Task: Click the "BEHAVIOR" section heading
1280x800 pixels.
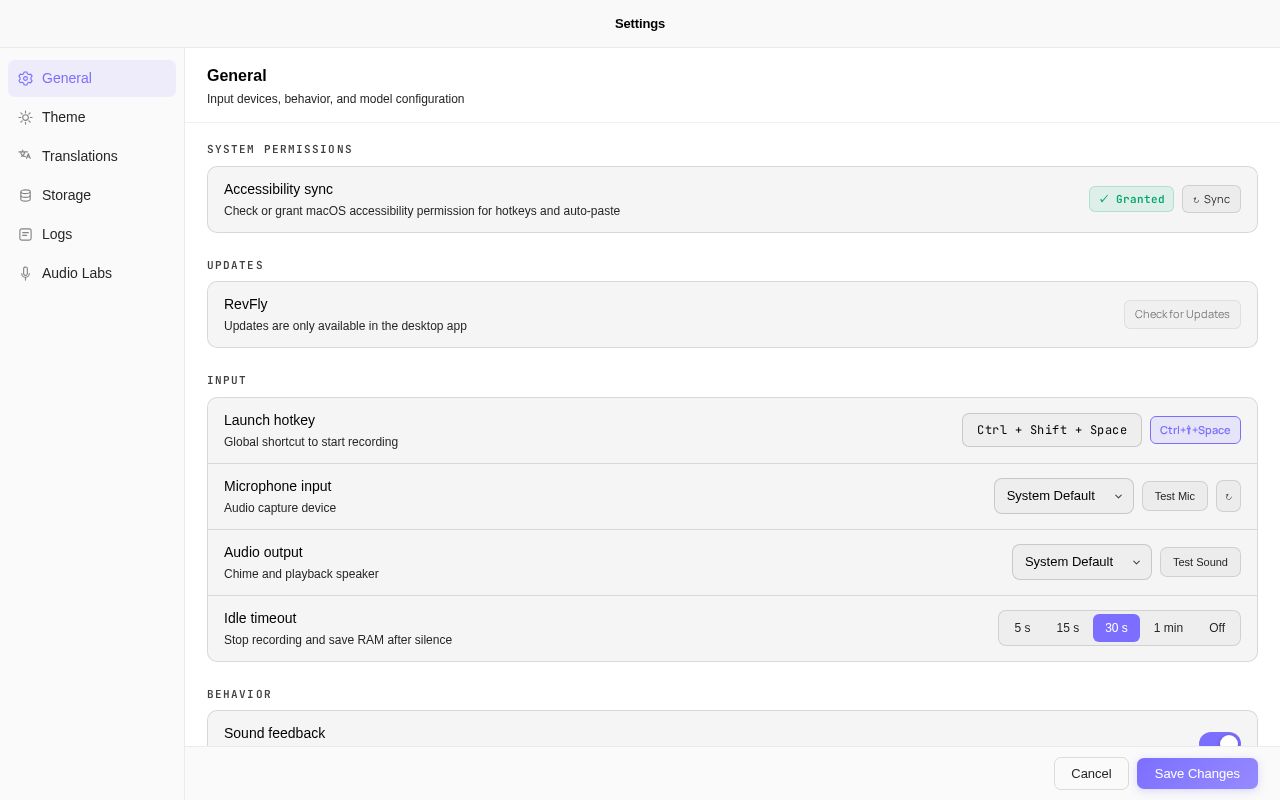Action: tap(239, 695)
